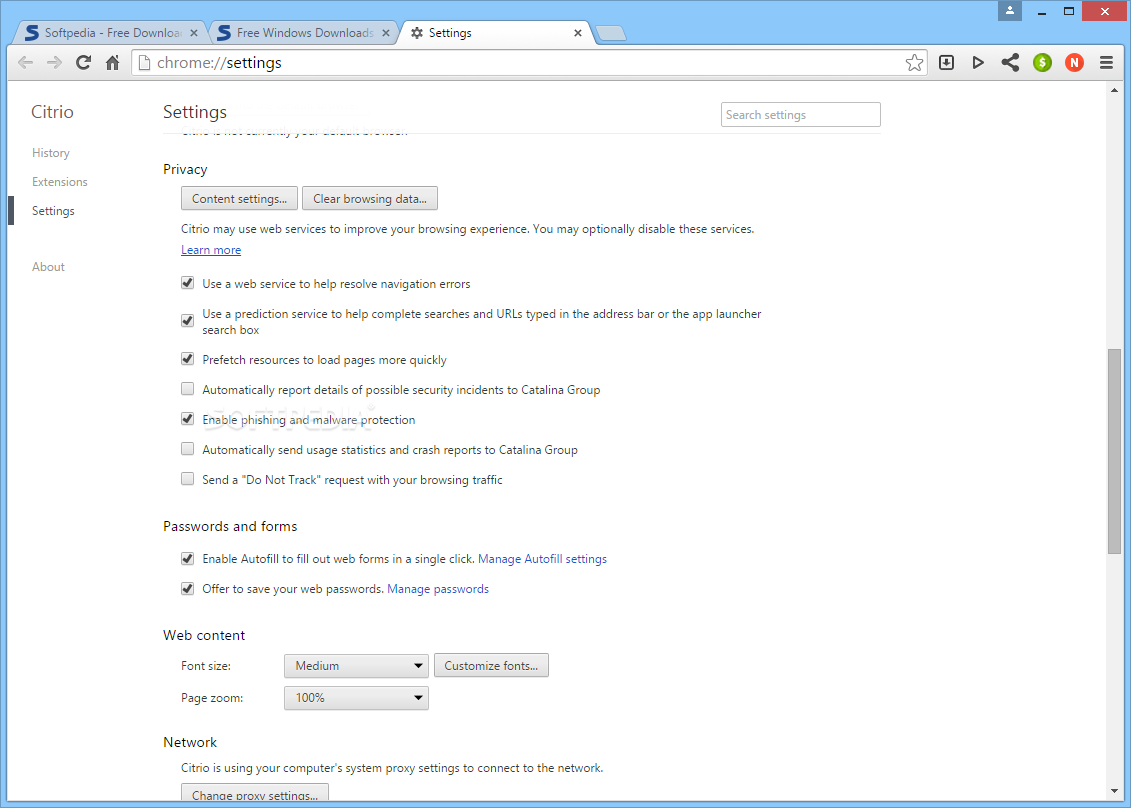Open the Learn more link
The height and width of the screenshot is (808, 1131).
[211, 250]
